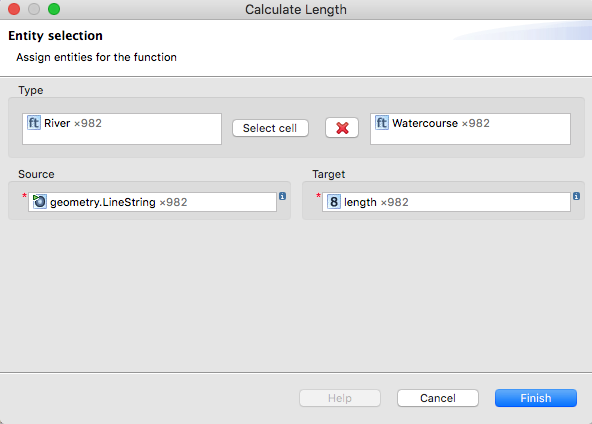Click the geometry.LineString geometry icon
Viewport: 592px width, 424px height.
click(39, 202)
